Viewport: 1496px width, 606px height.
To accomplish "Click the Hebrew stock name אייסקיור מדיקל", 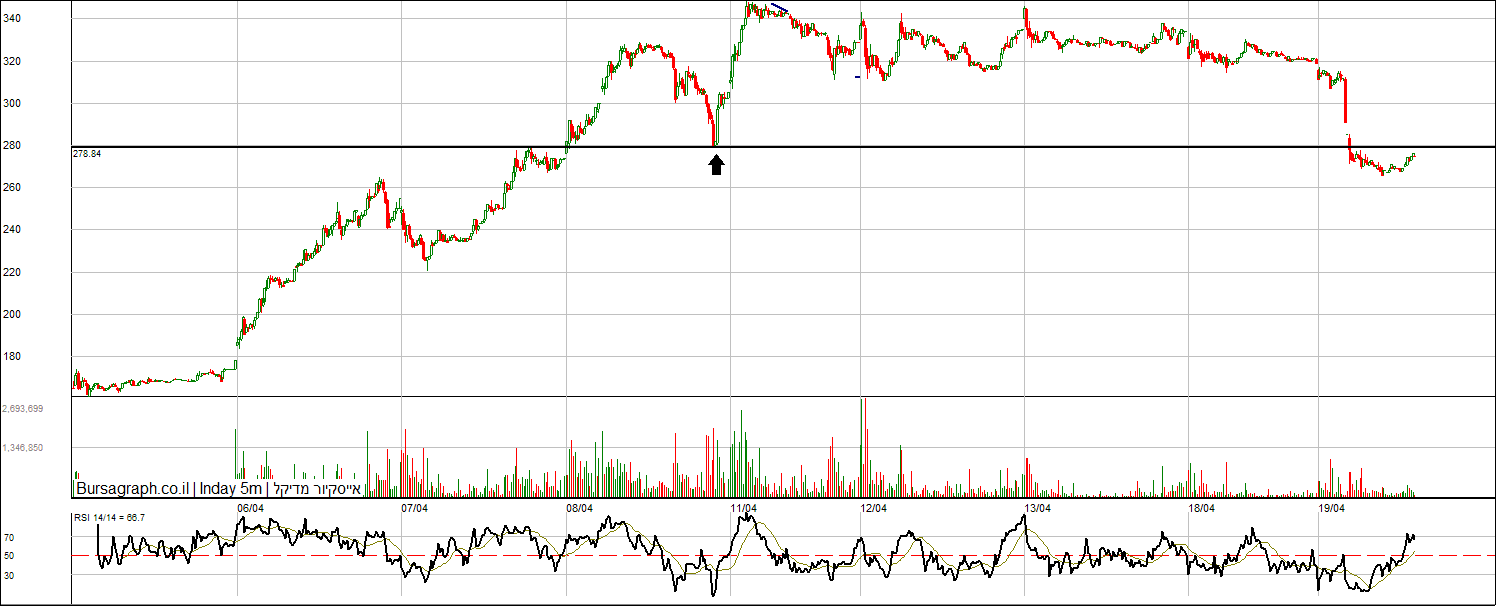I will pos(317,489).
